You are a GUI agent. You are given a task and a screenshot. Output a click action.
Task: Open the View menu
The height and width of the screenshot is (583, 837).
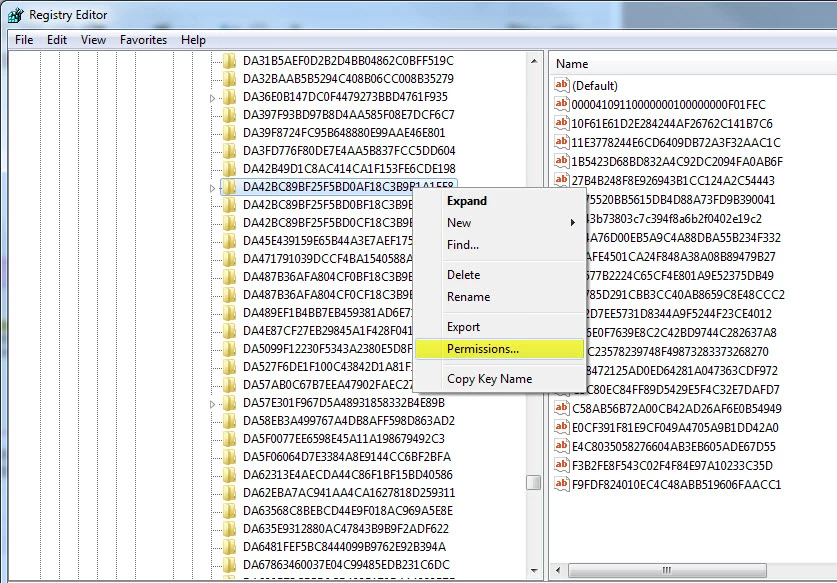[x=93, y=40]
